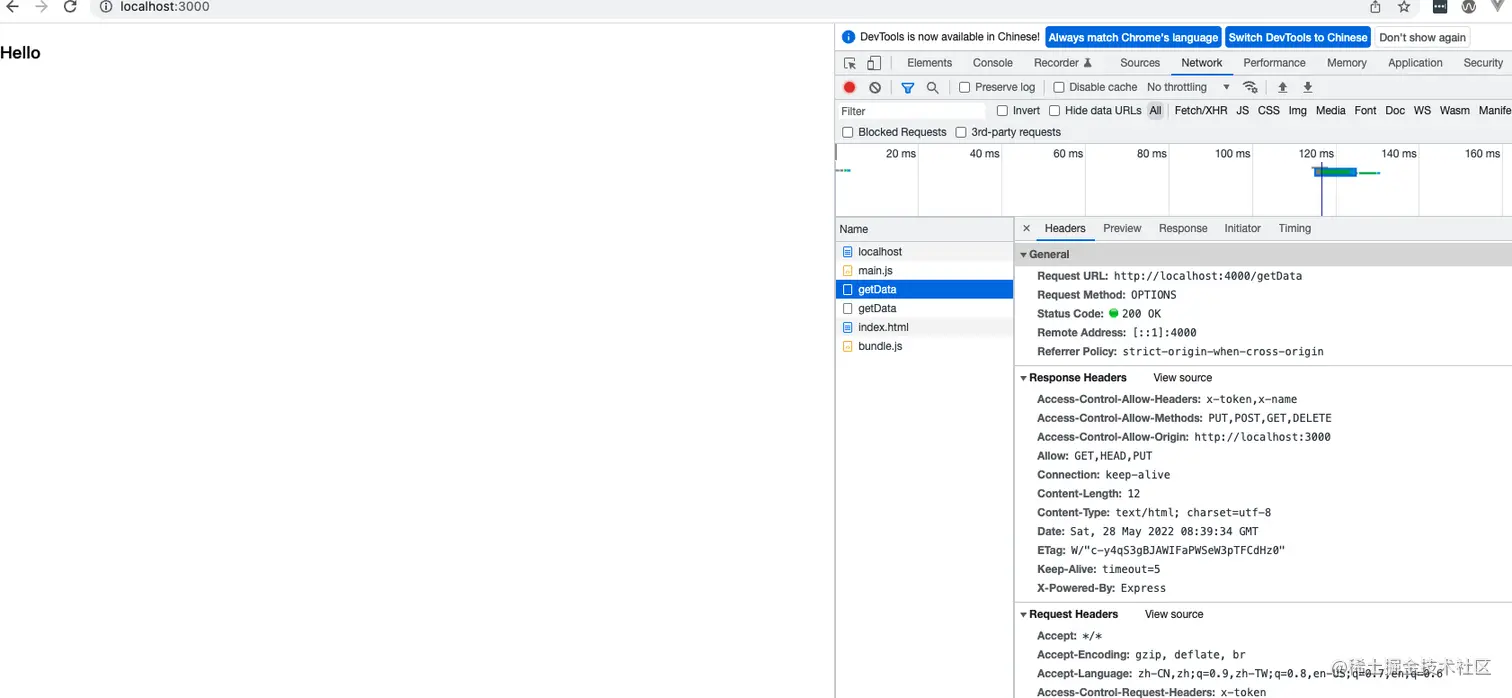Click into the network Filter text field
This screenshot has width=1512, height=698.
pos(912,111)
